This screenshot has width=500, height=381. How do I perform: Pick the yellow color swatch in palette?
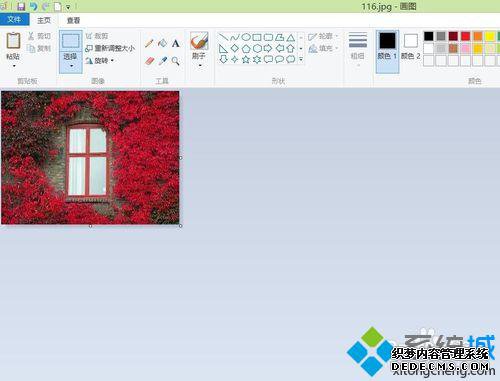click(x=490, y=36)
